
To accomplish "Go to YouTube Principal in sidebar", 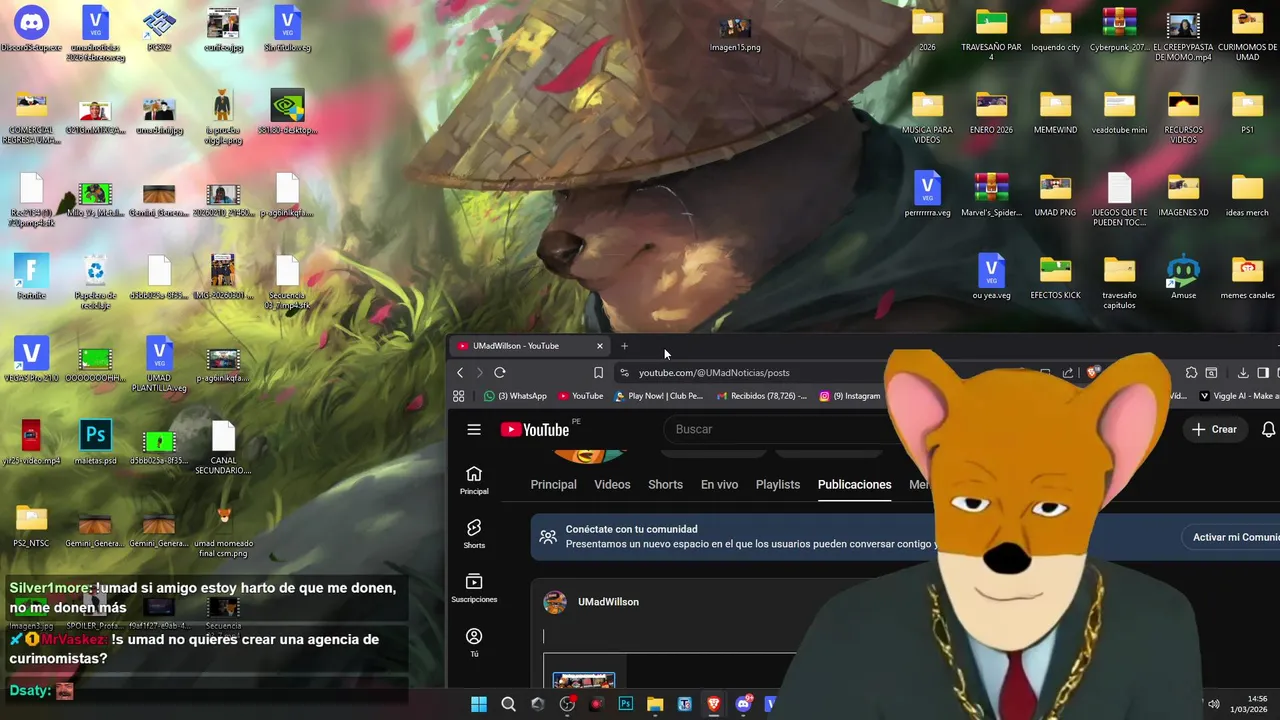I will (474, 480).
